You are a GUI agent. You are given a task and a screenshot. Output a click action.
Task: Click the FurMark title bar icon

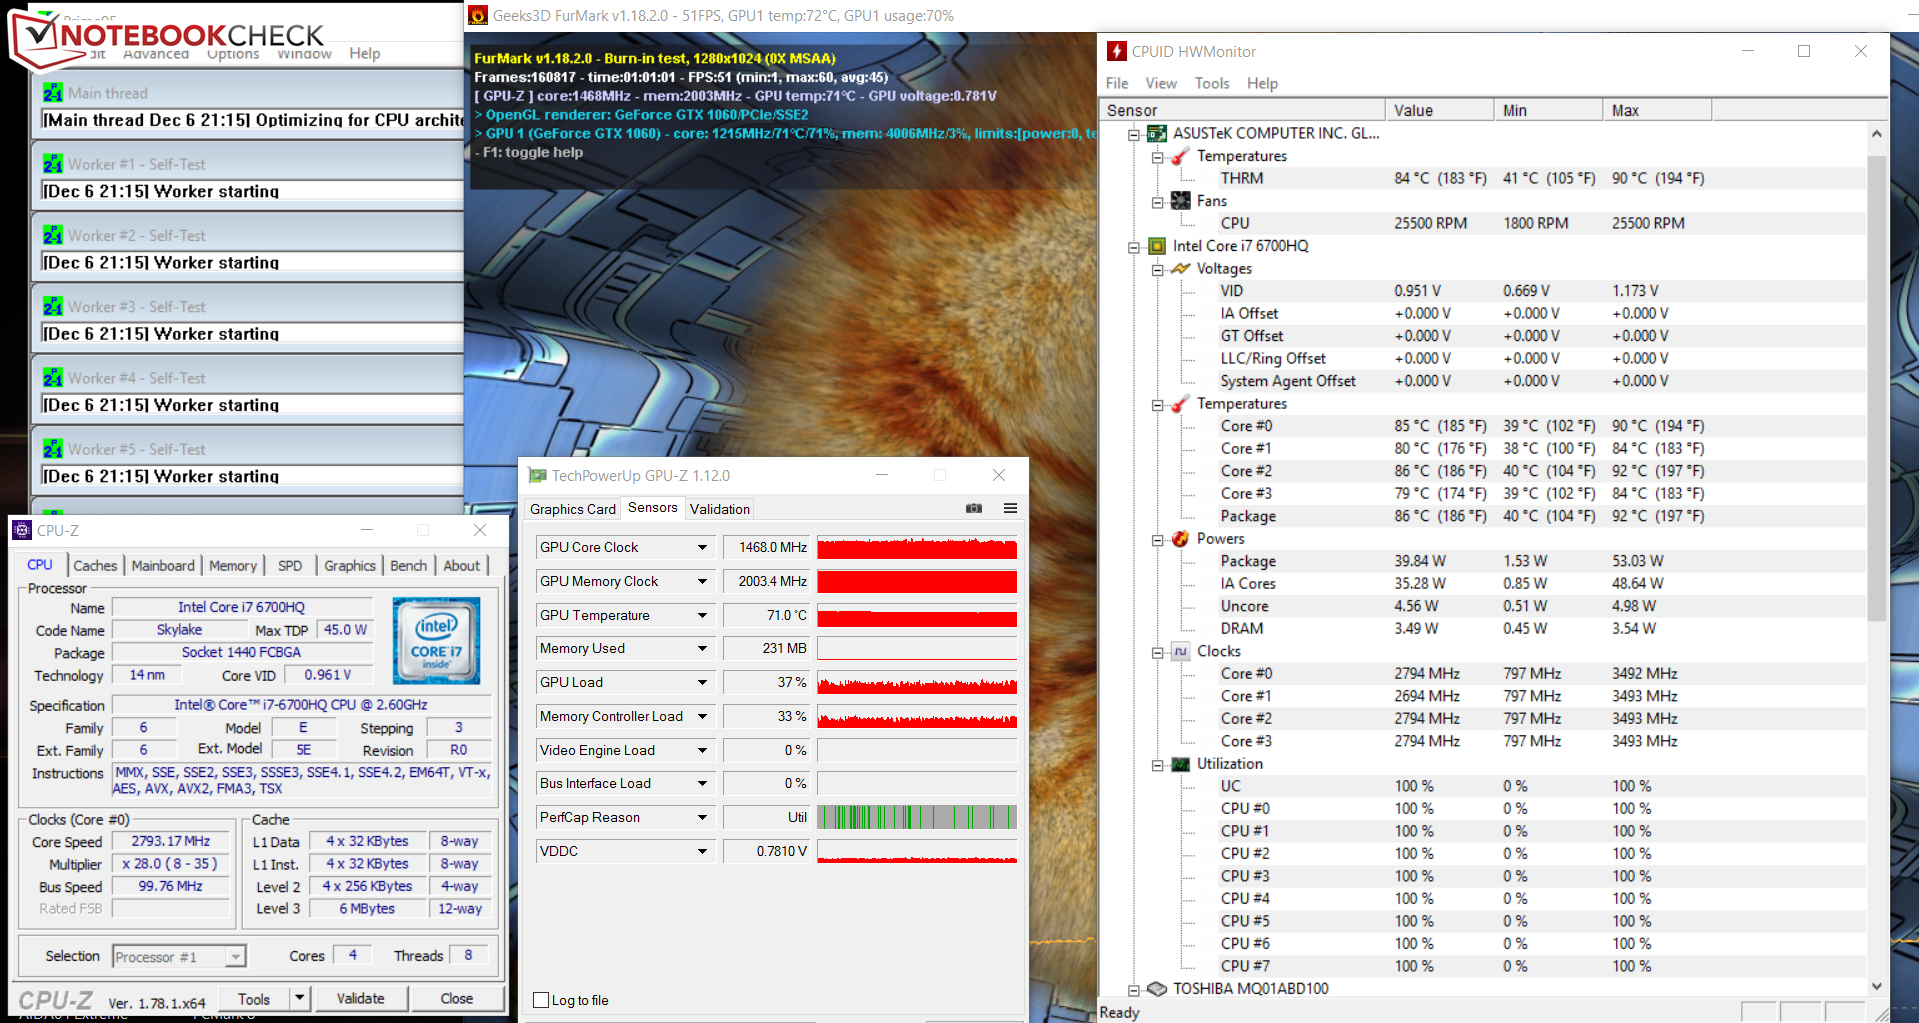[x=478, y=15]
